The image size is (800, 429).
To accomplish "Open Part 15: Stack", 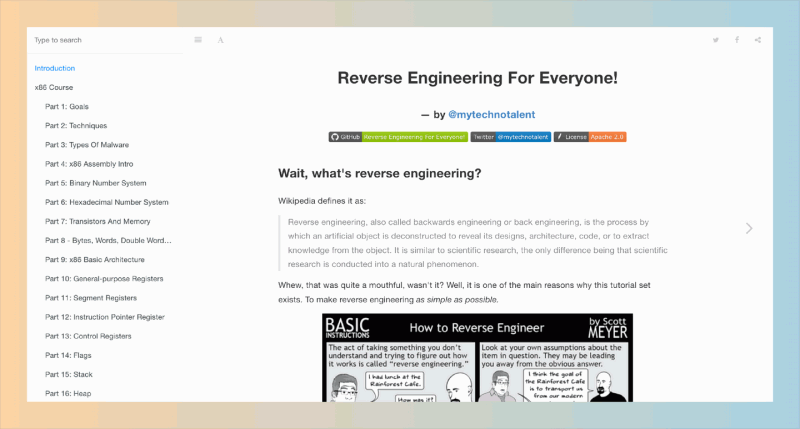I will coord(68,374).
